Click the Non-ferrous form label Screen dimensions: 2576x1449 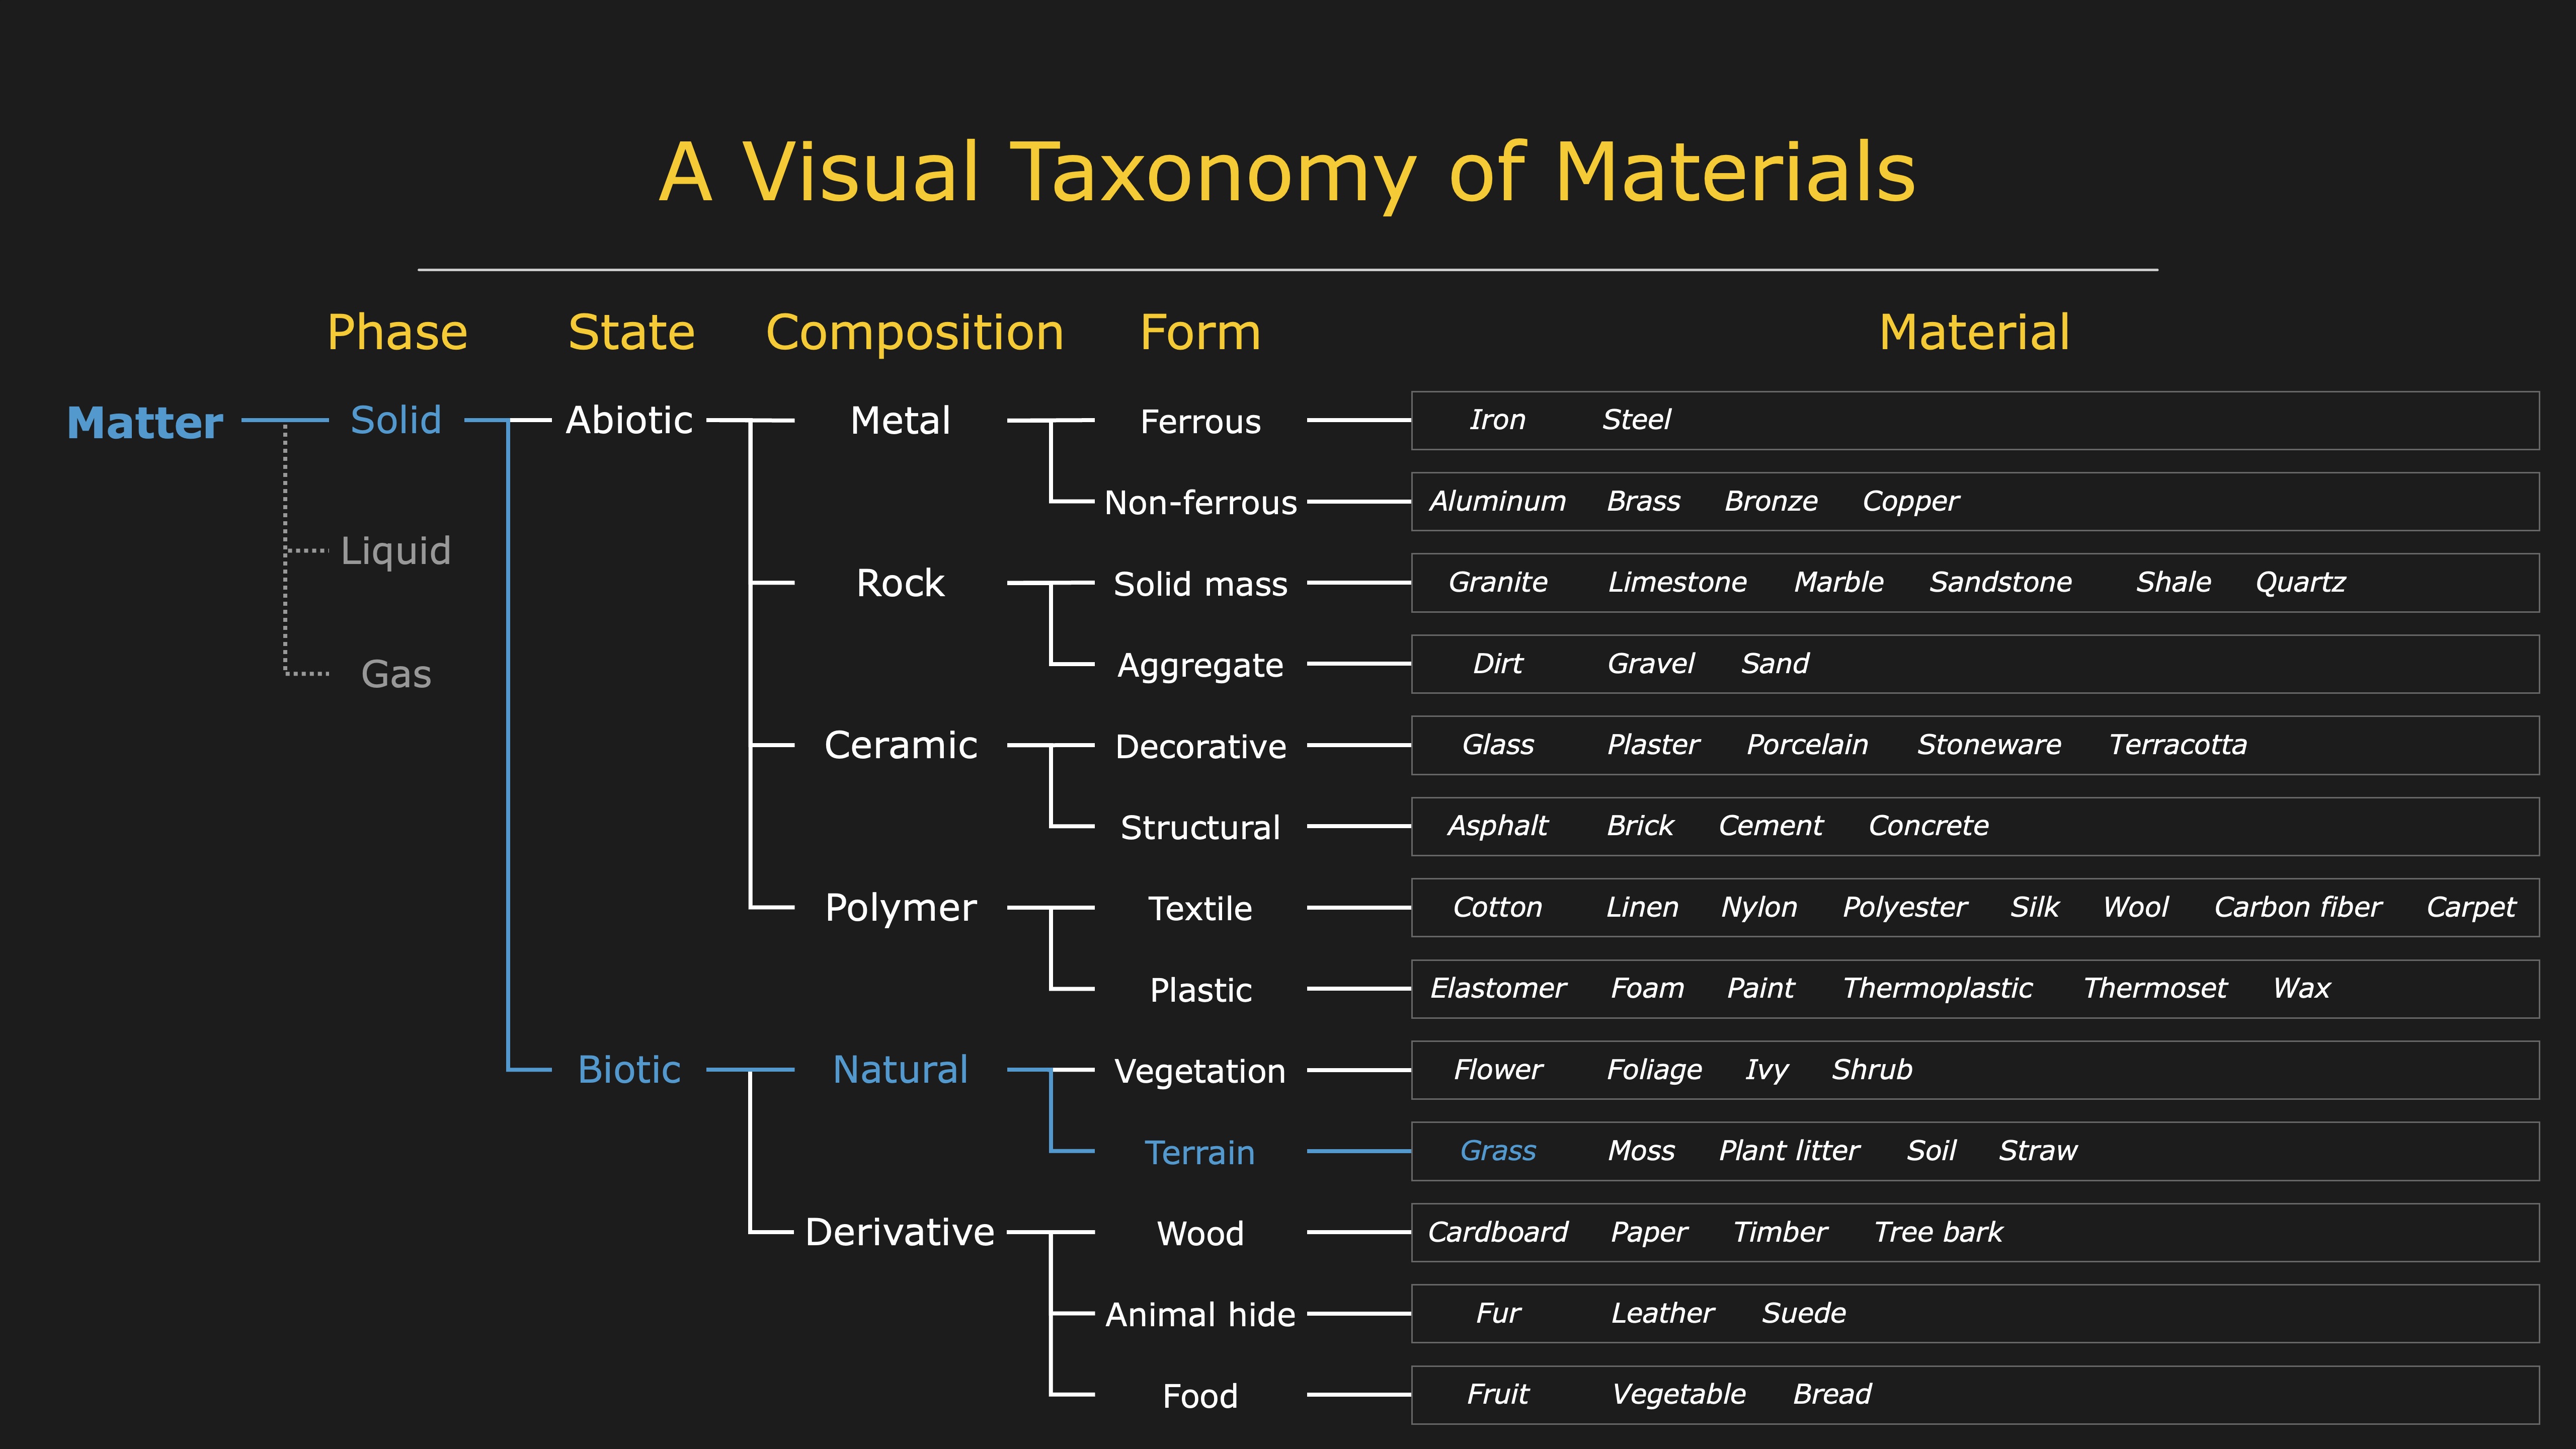point(1200,502)
